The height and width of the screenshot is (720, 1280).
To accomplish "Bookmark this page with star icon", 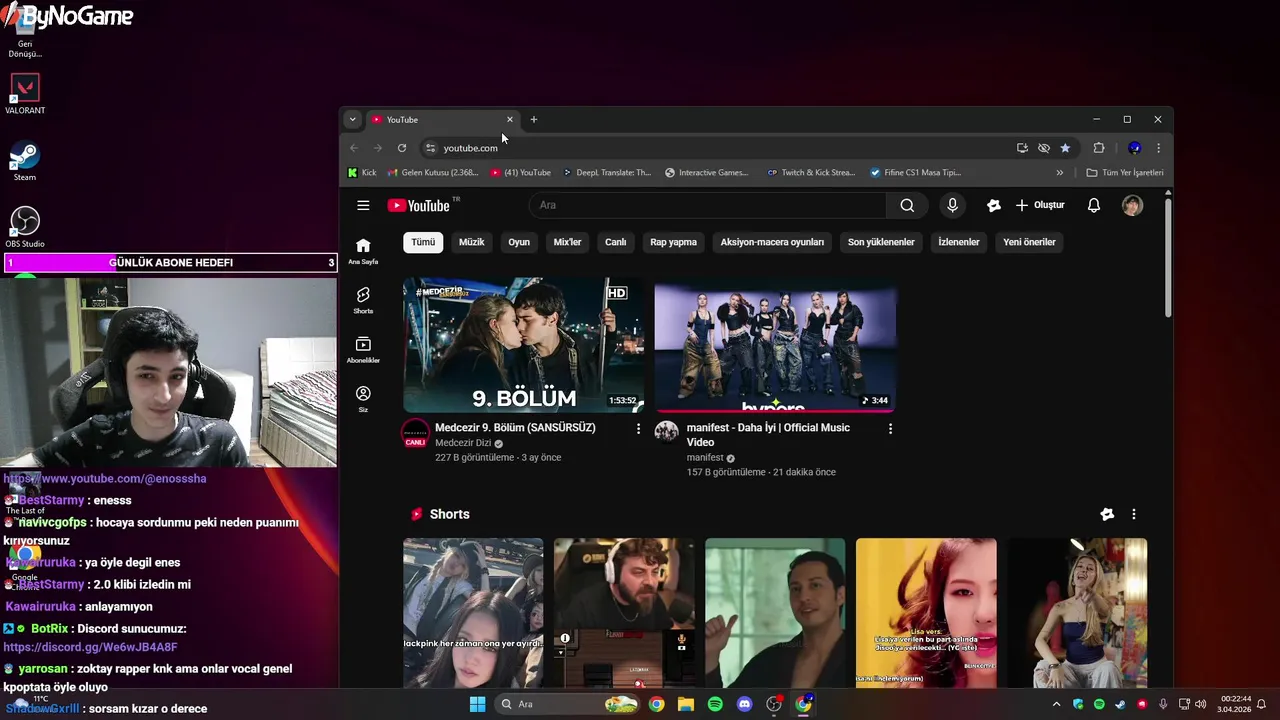I will pos(1065,148).
